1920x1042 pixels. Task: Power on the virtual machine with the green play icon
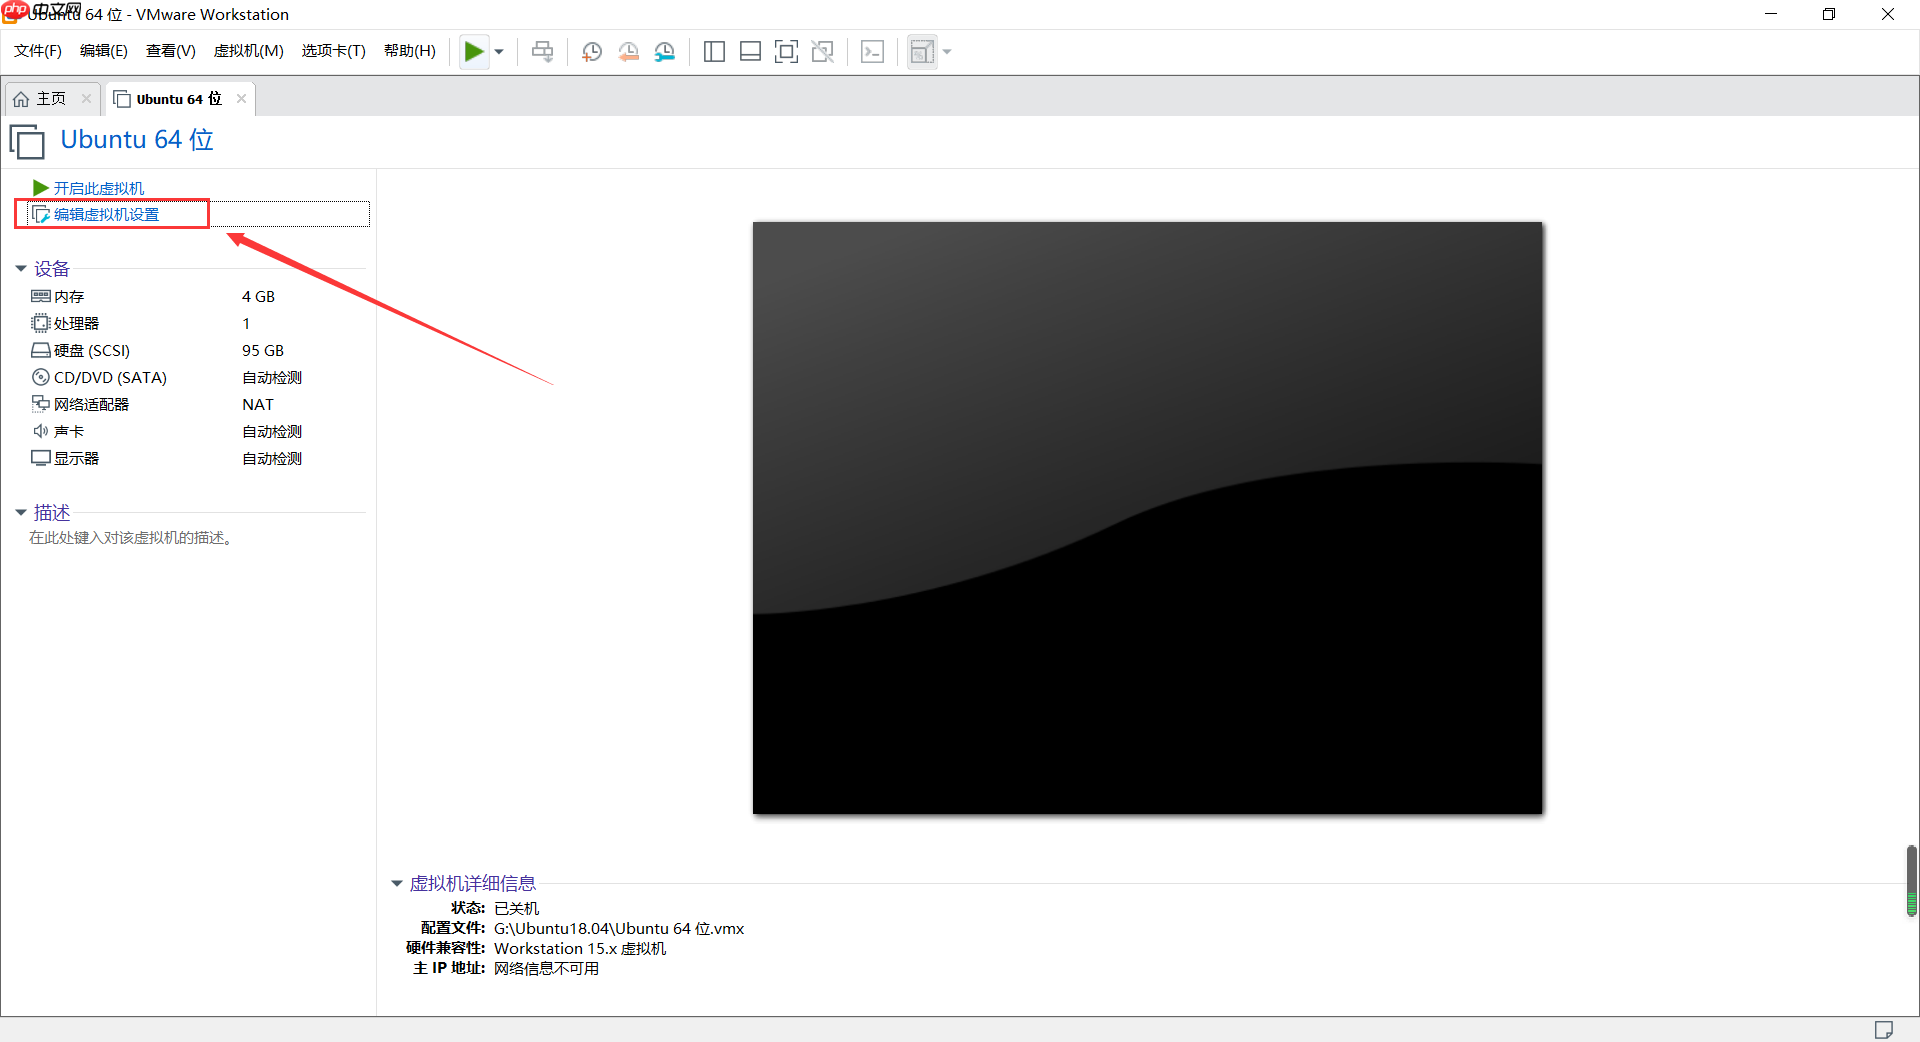tap(473, 51)
